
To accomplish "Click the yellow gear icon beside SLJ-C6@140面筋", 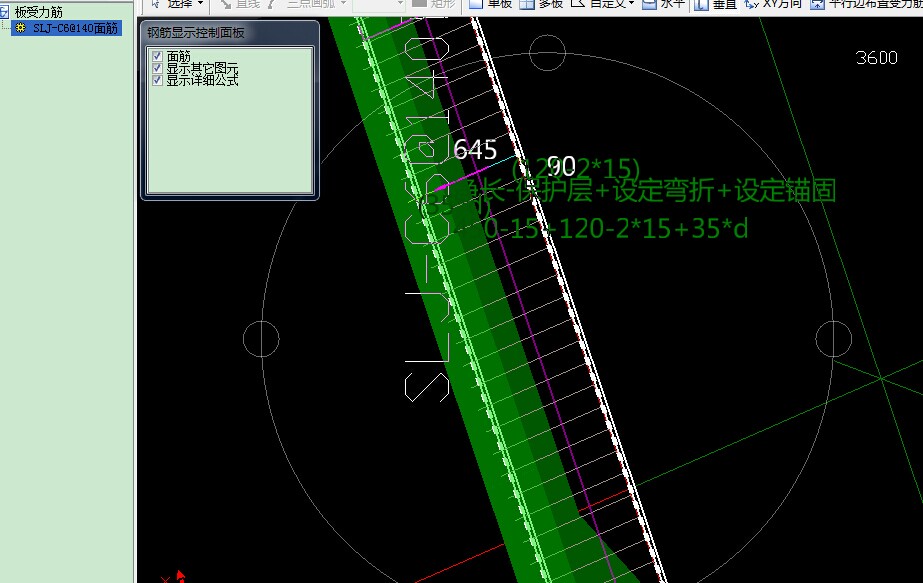I will coord(21,28).
